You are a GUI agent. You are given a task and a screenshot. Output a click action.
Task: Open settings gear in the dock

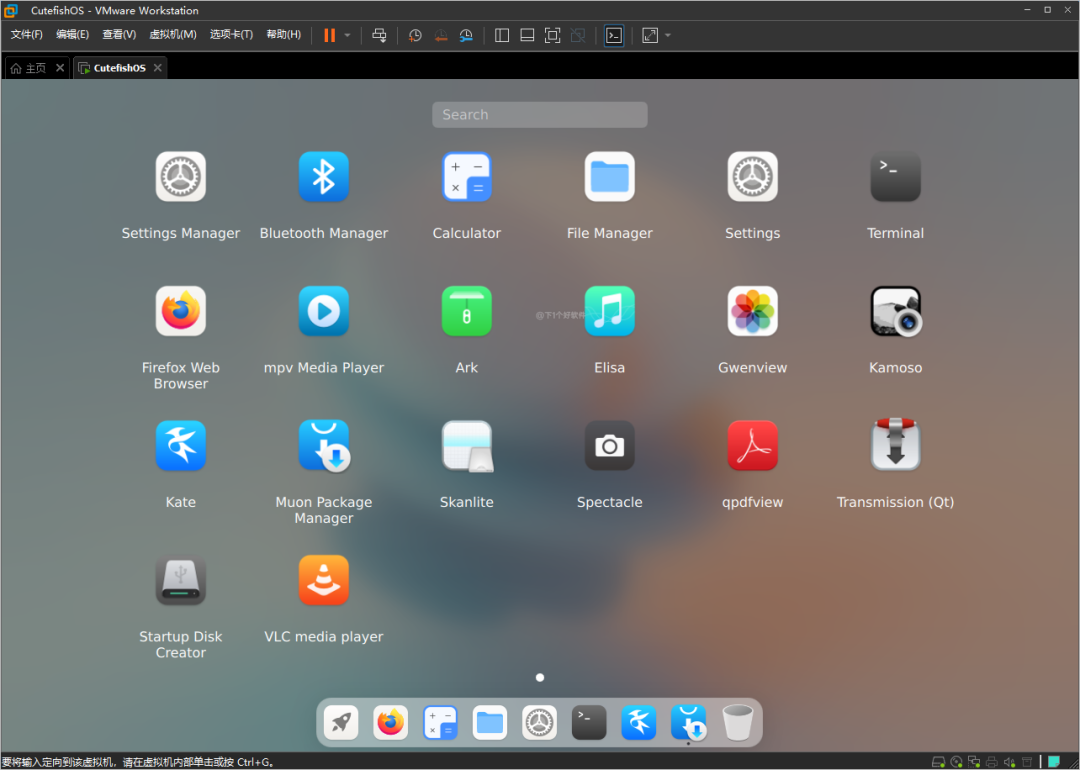[x=539, y=722]
